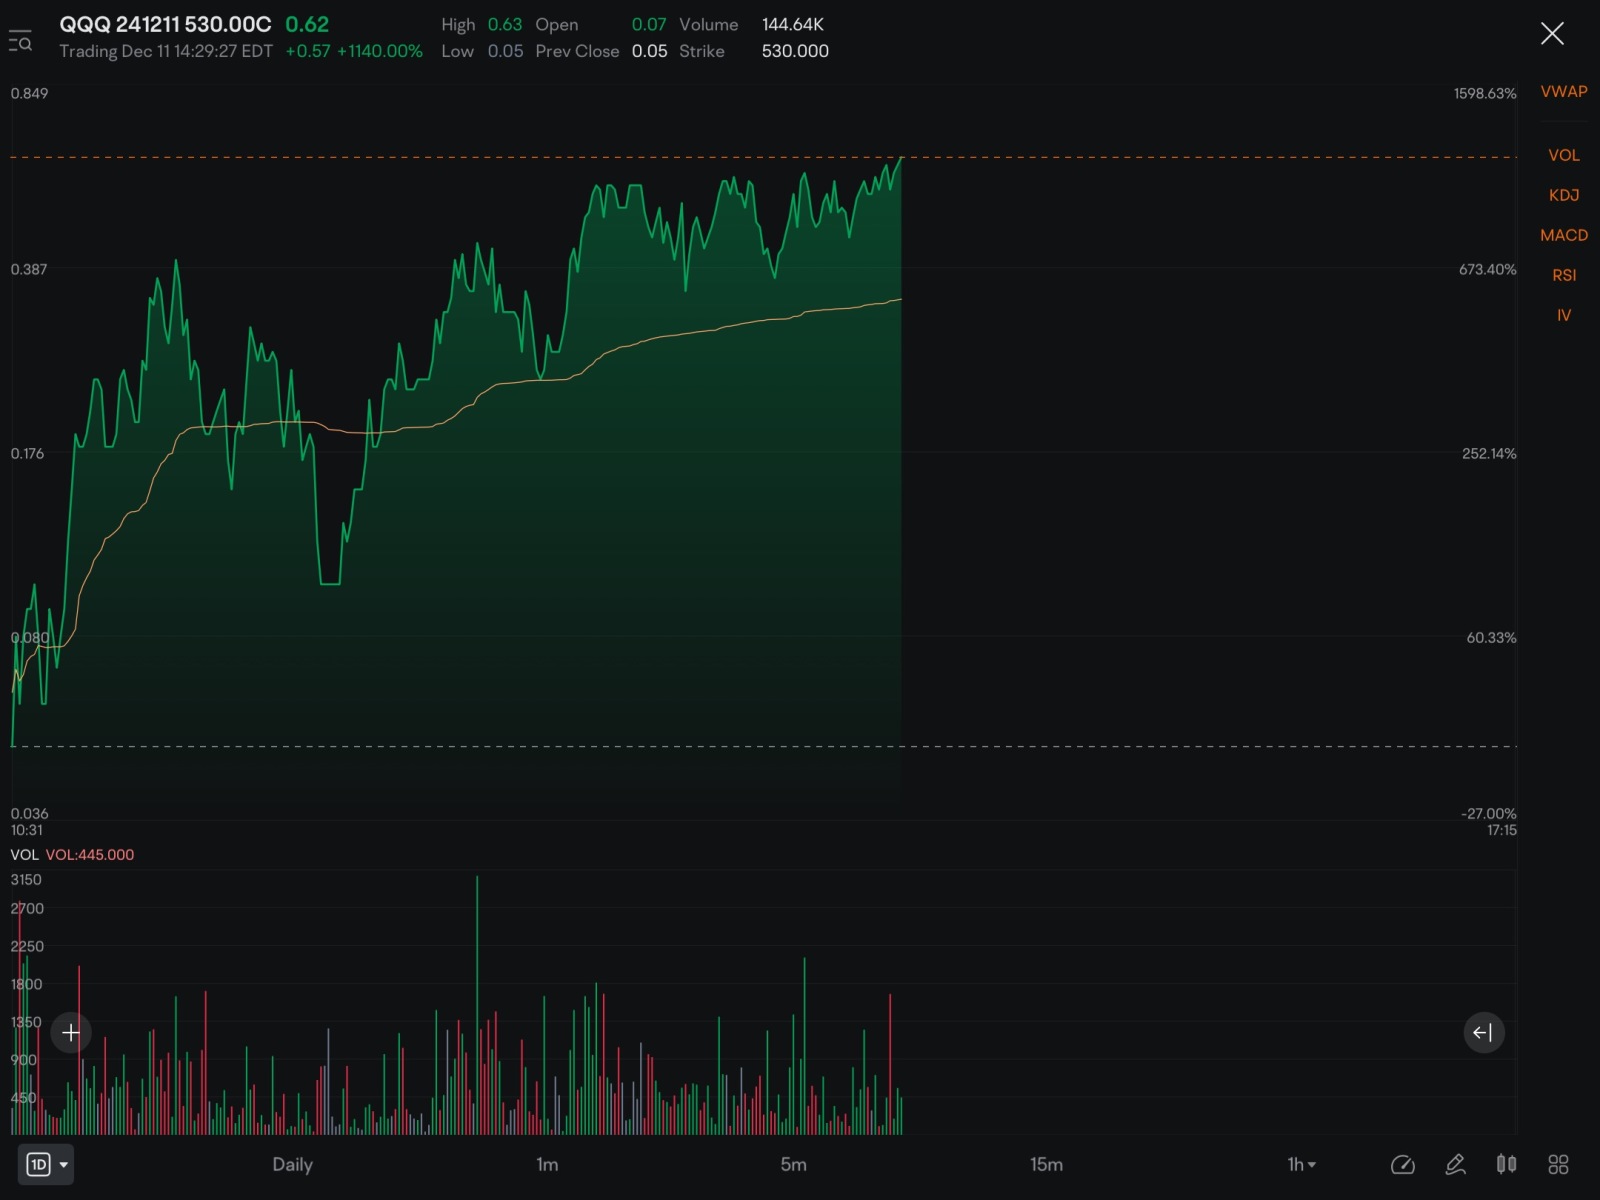1600x1200 pixels.
Task: Toggle the VWAP indicator
Action: coord(1564,91)
